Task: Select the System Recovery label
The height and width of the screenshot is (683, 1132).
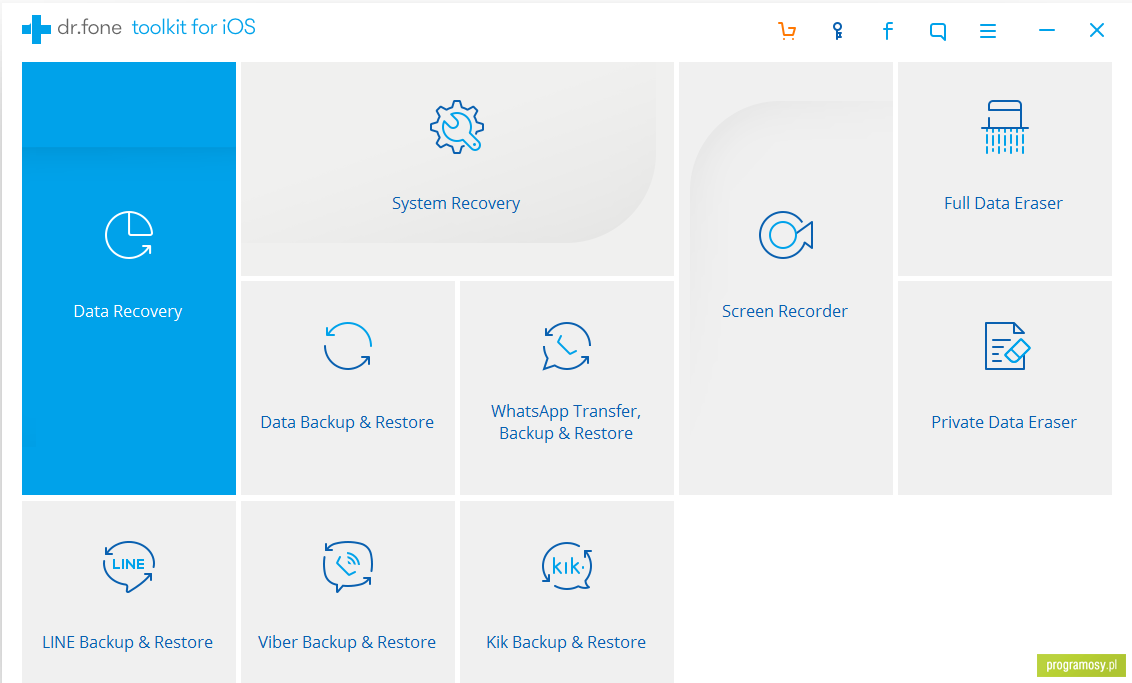Action: point(456,203)
